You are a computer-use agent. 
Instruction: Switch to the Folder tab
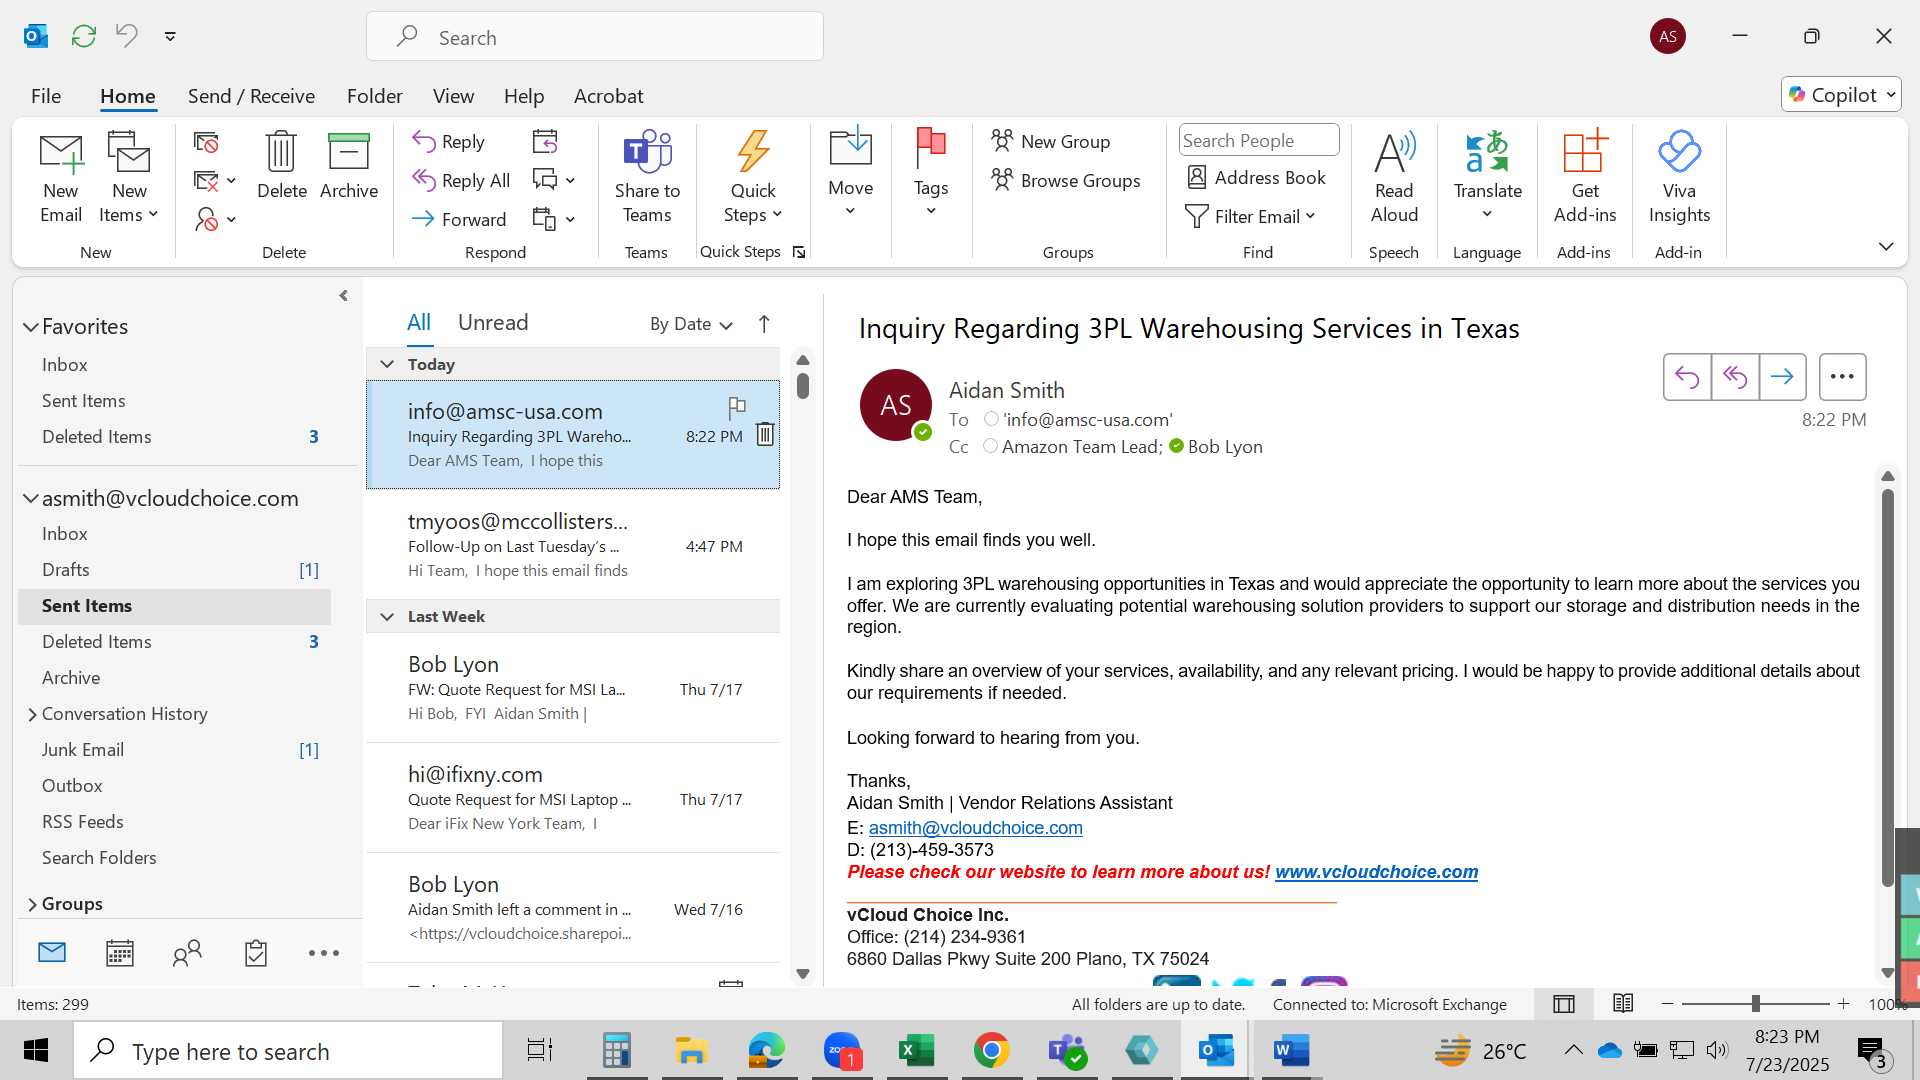click(x=375, y=96)
